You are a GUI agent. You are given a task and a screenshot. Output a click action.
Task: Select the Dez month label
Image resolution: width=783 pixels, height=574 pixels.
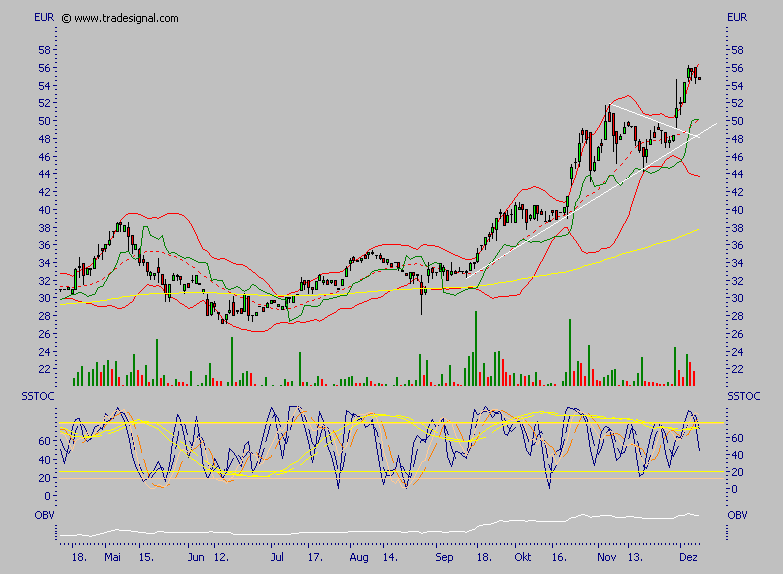point(688,557)
